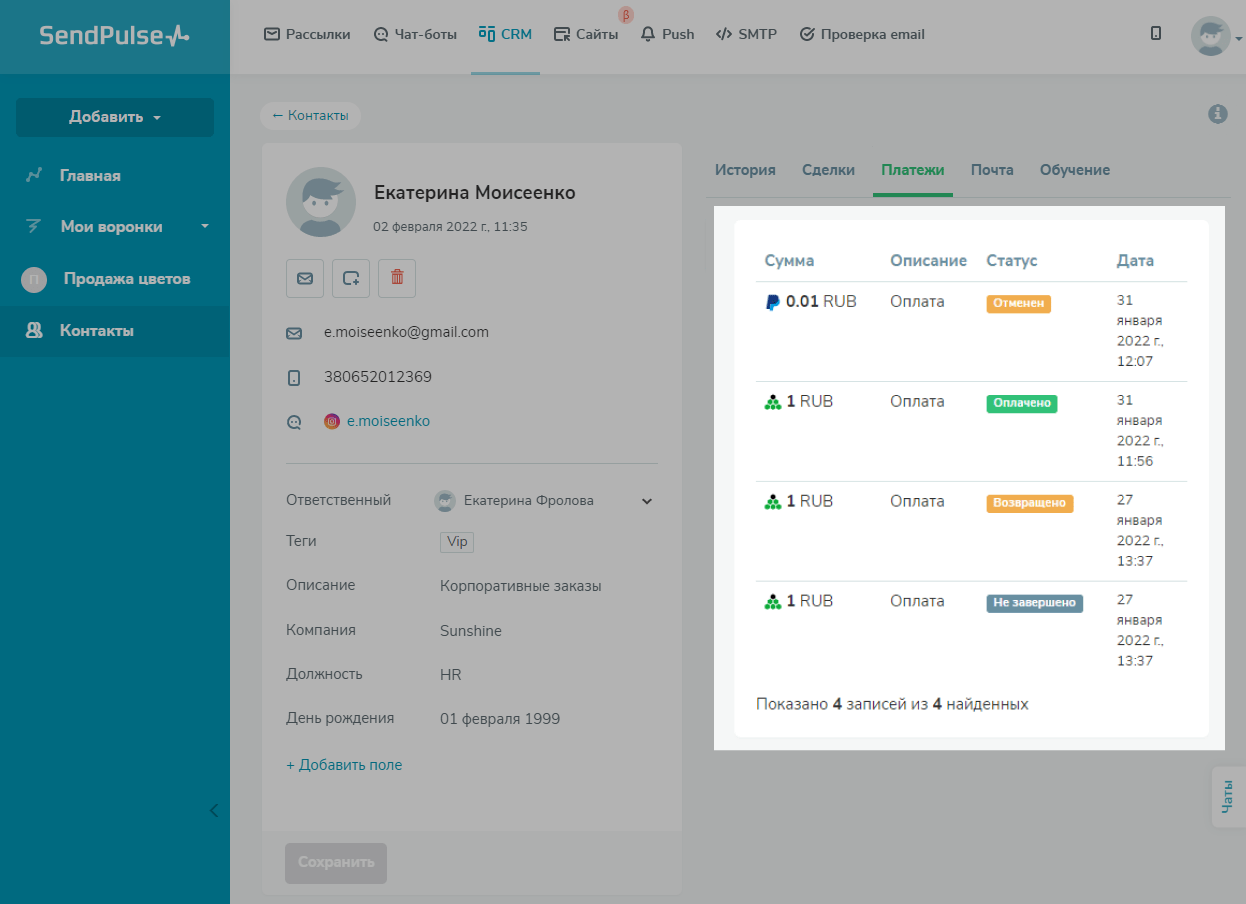This screenshot has height=904, width=1246.
Task: Open the Чаты side panel tab
Action: coord(1228,797)
